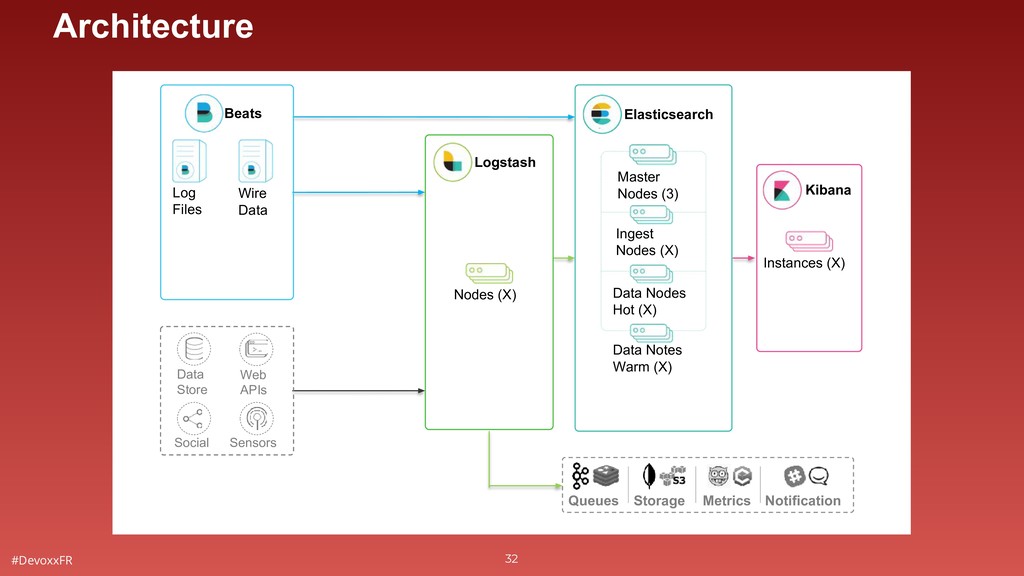
Task: Click the Notification label
Action: coord(803,501)
